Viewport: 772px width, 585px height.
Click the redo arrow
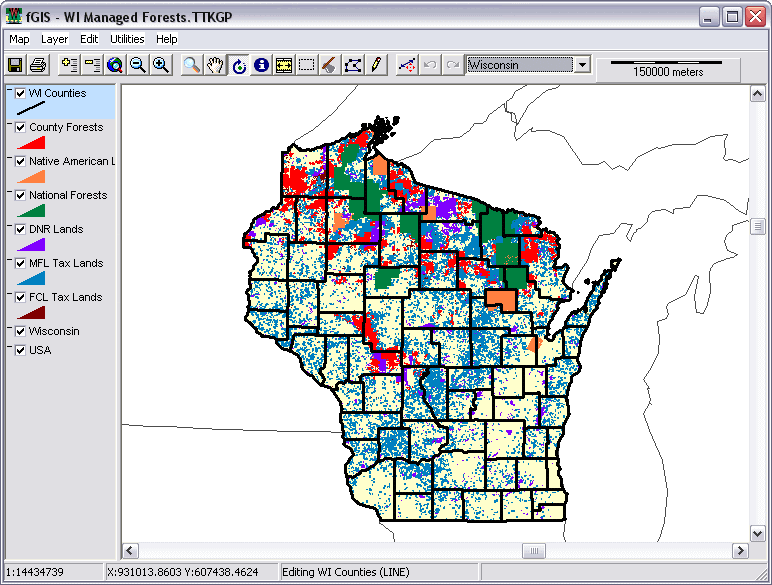pos(452,65)
